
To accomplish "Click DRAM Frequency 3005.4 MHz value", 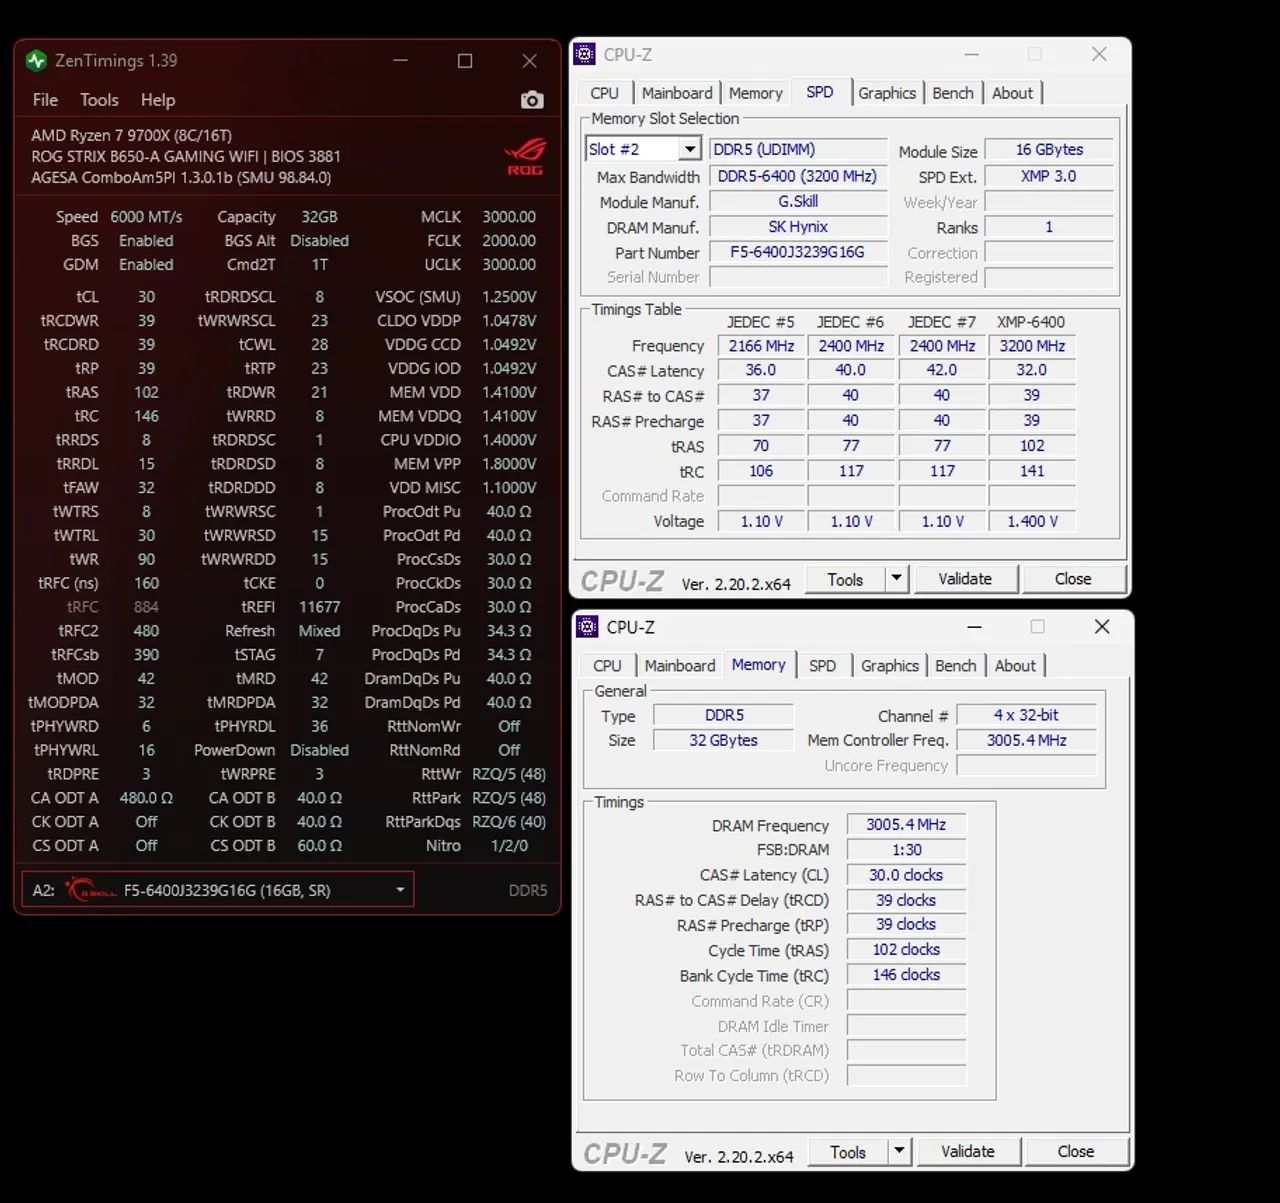I will (x=906, y=824).
